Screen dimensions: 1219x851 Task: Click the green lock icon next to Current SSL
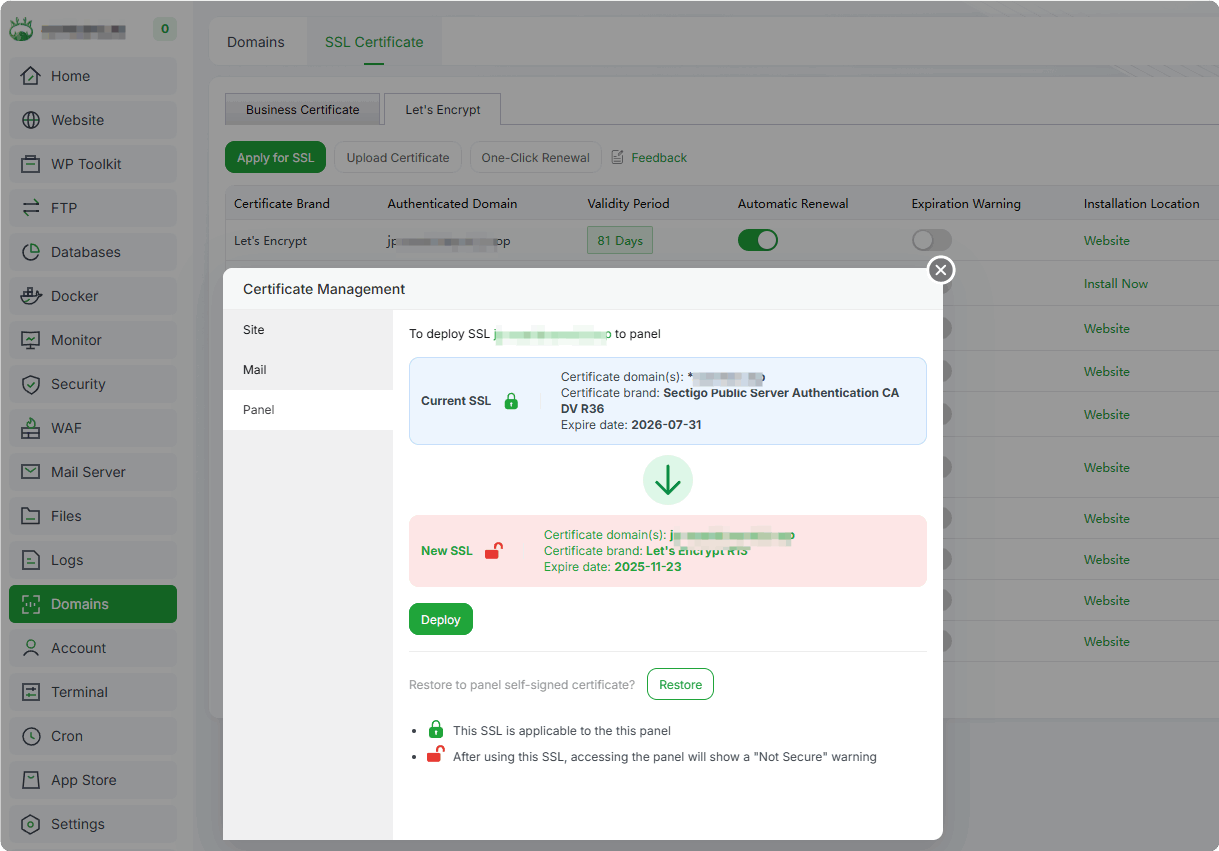tap(511, 401)
